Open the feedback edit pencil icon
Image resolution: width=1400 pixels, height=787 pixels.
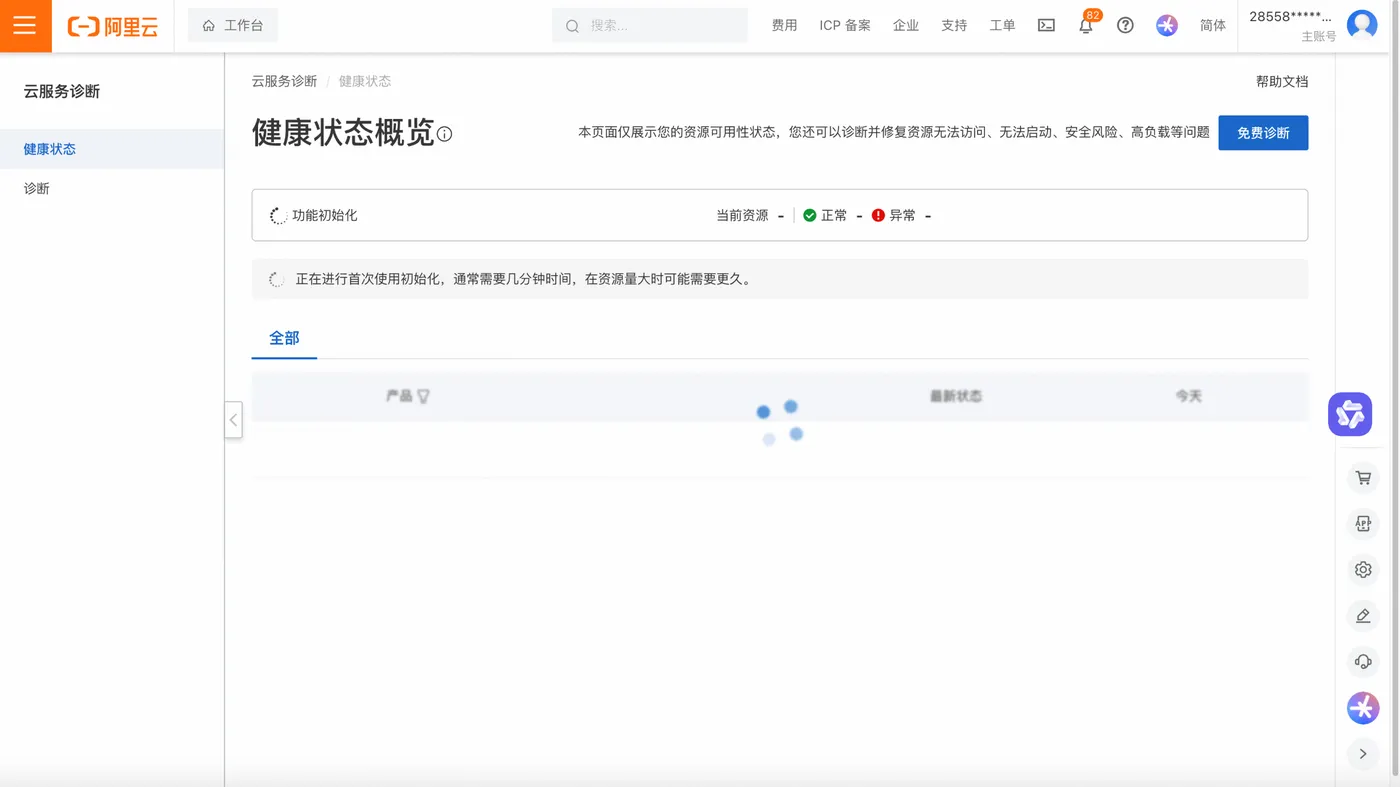(x=1363, y=616)
